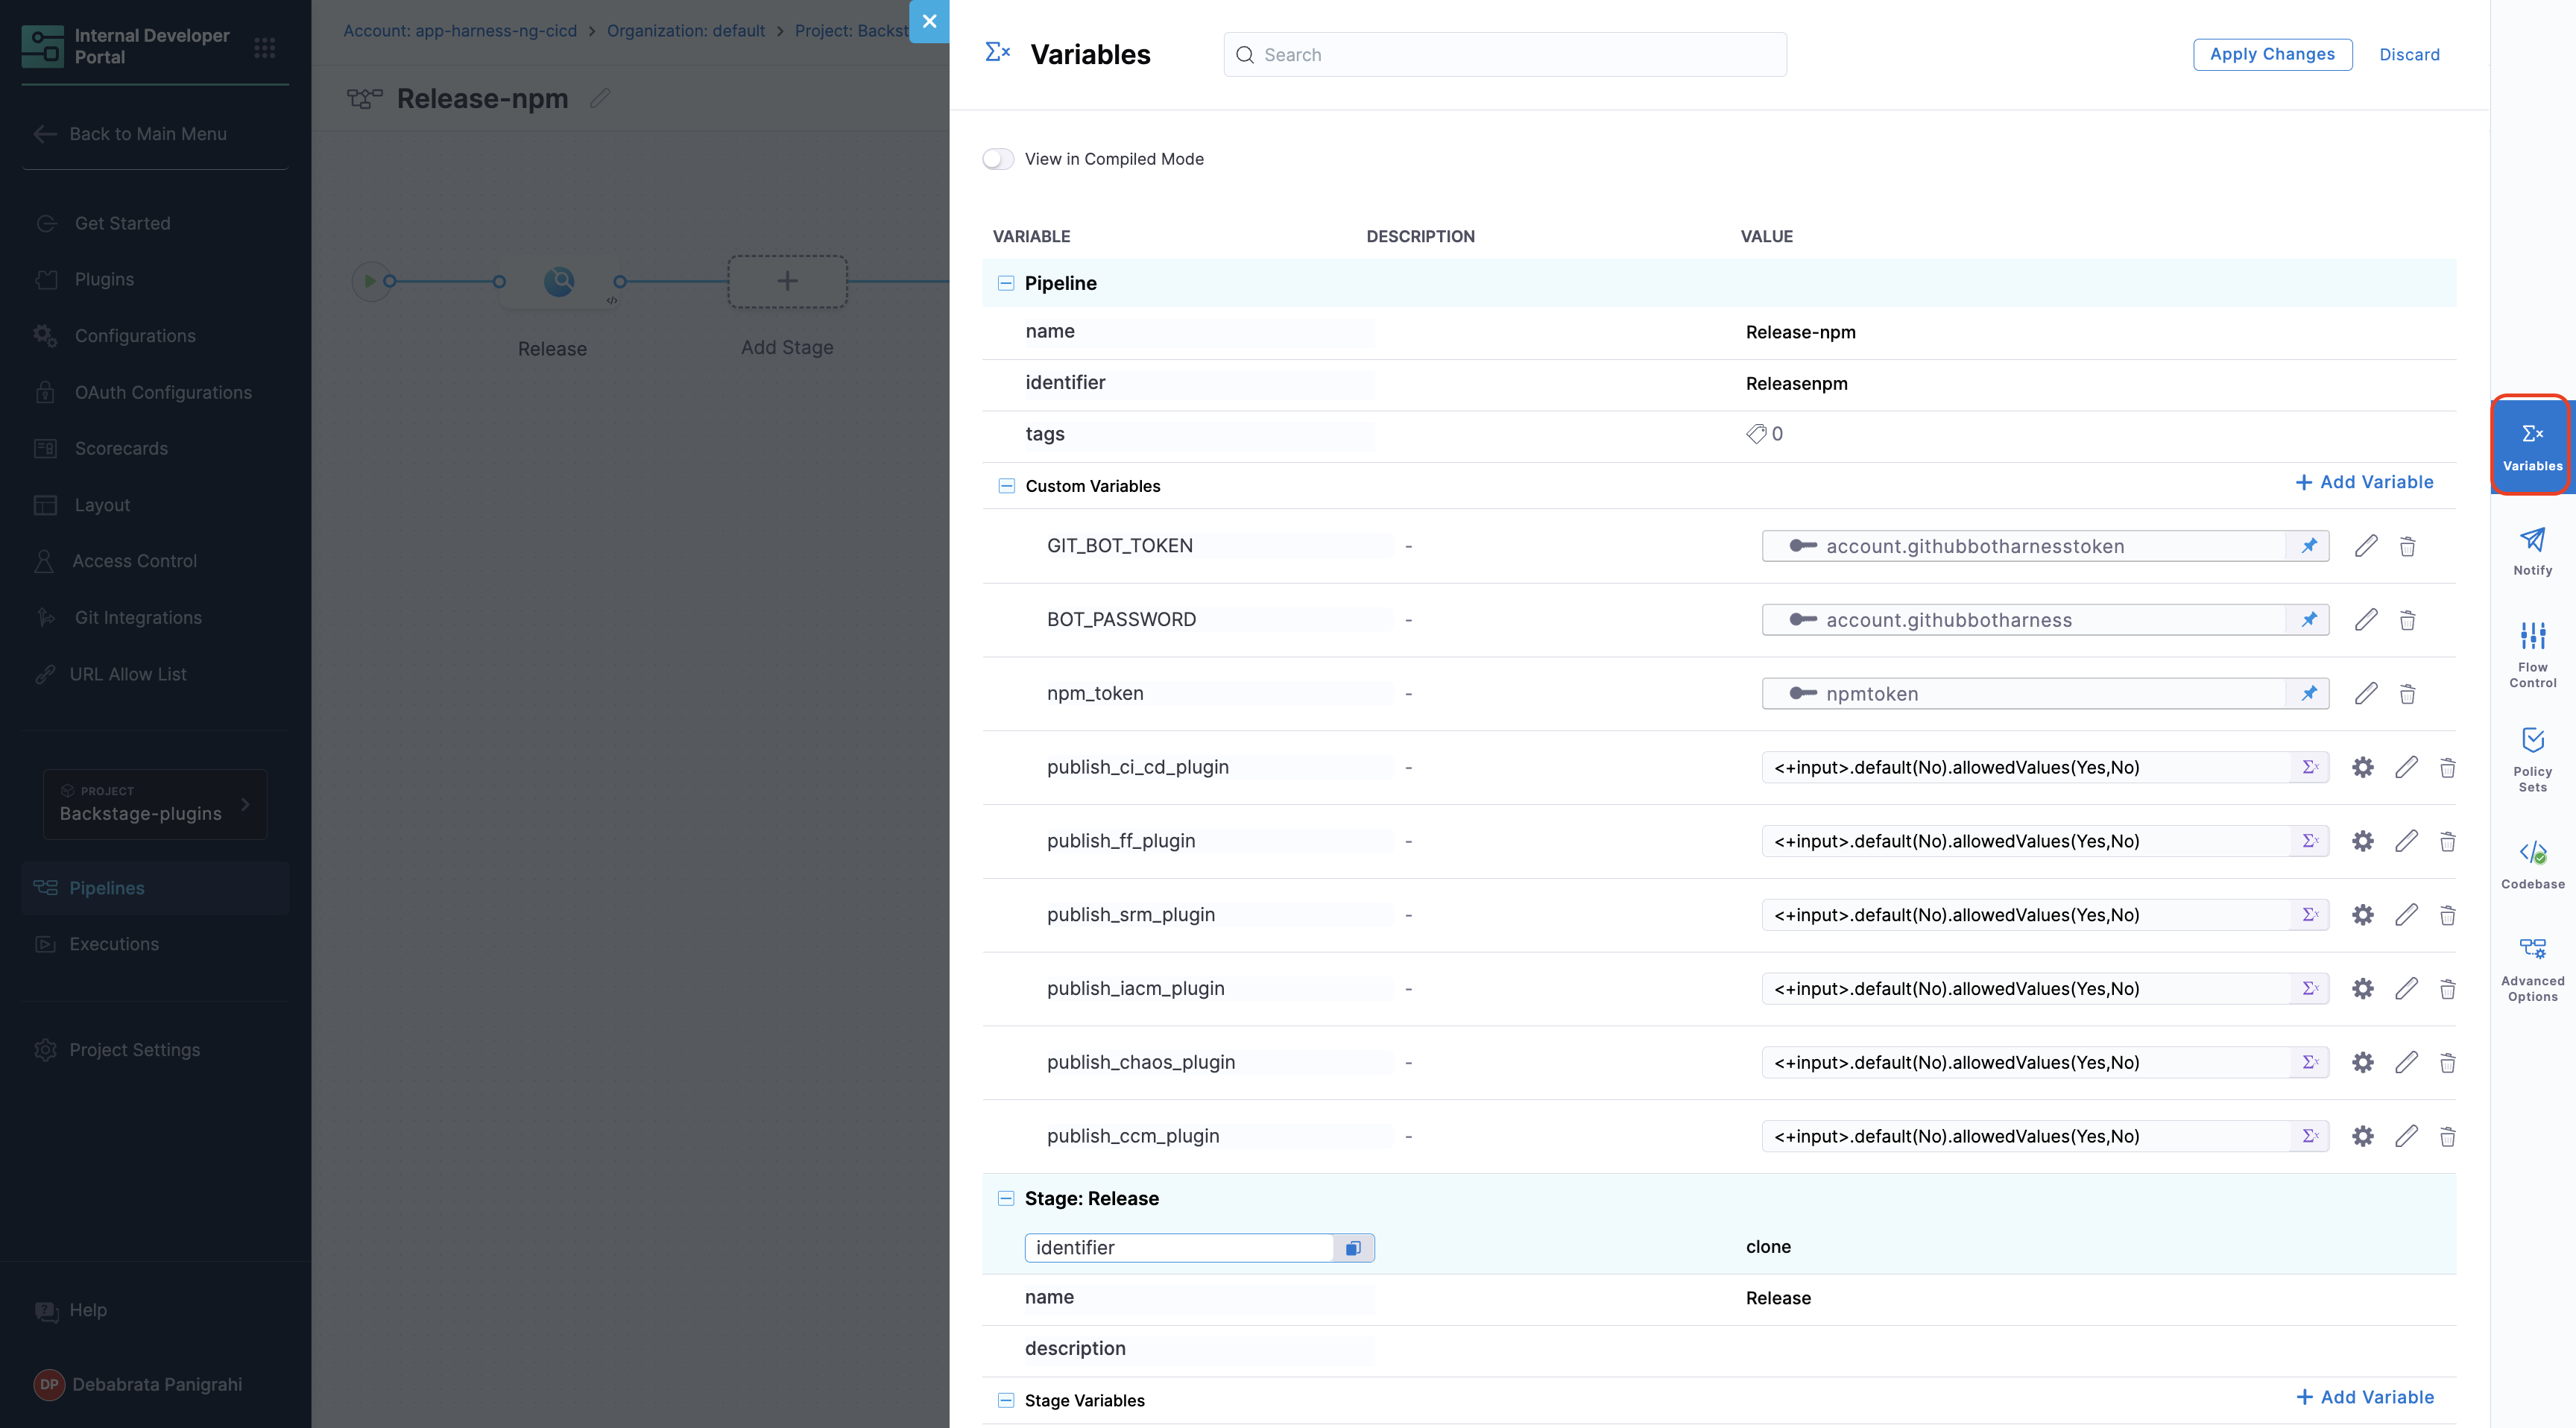This screenshot has height=1428, width=2576.
Task: Copy the stage identifier path
Action: [1353, 1248]
